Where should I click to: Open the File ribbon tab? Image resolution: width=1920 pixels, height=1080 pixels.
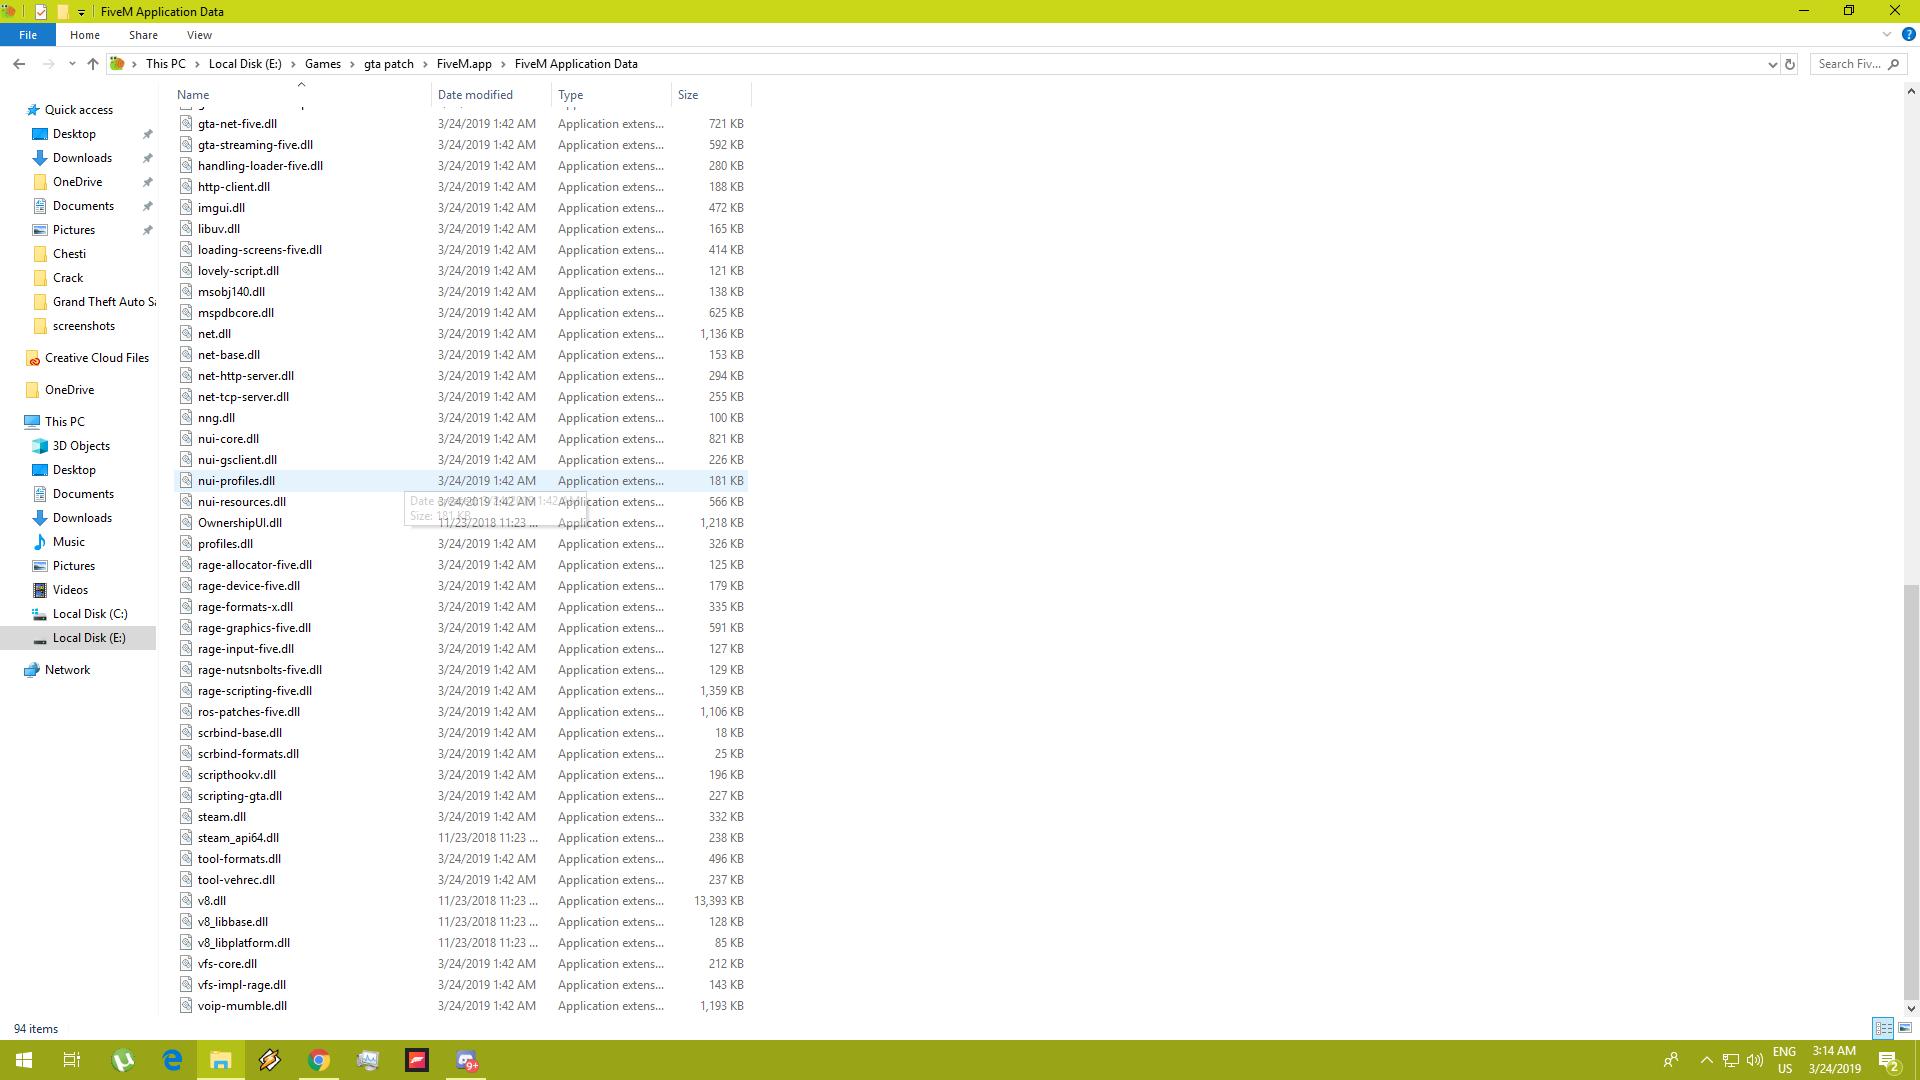pyautogui.click(x=28, y=35)
